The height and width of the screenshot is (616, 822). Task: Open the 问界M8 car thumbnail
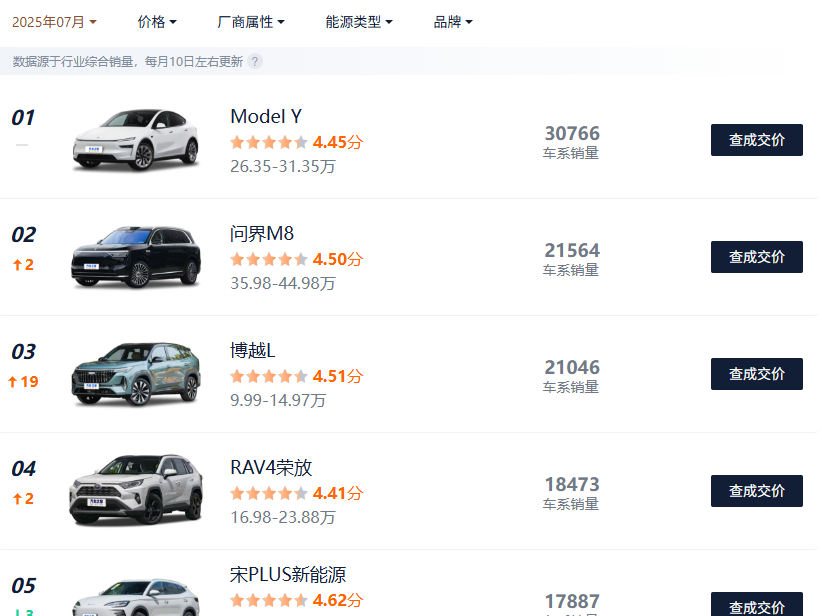click(x=136, y=256)
